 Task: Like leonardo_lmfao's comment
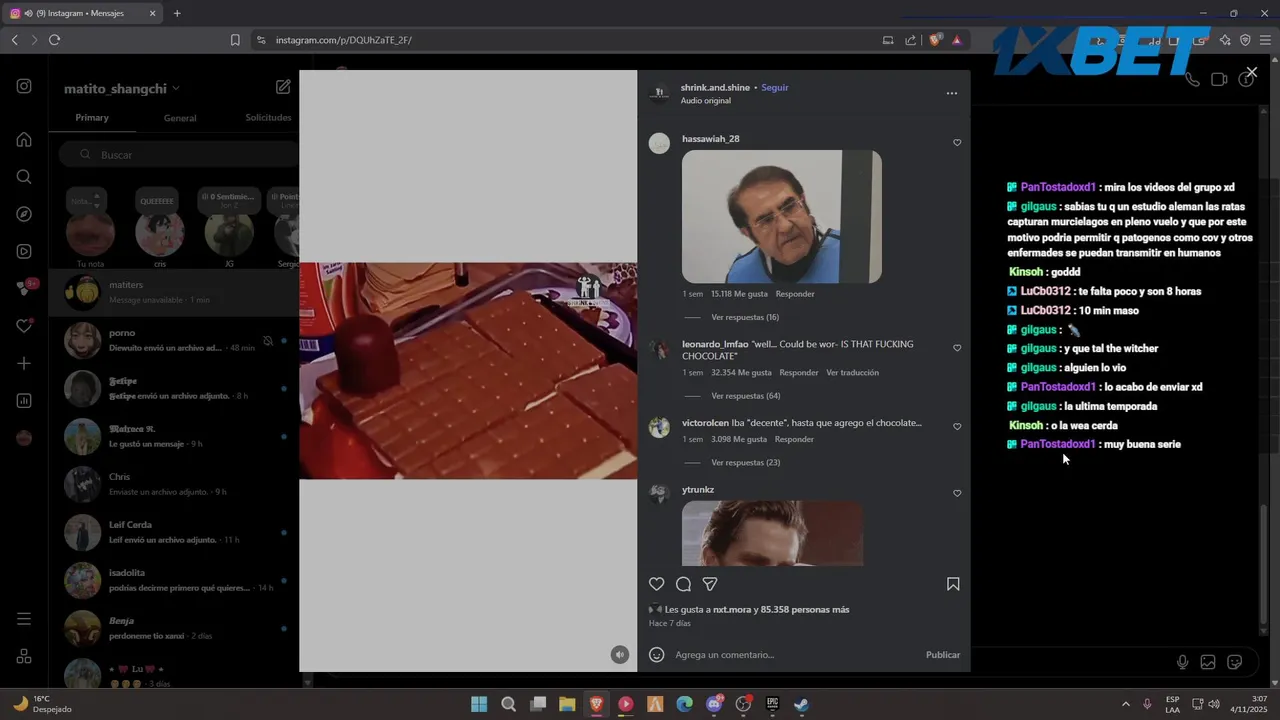pos(957,348)
